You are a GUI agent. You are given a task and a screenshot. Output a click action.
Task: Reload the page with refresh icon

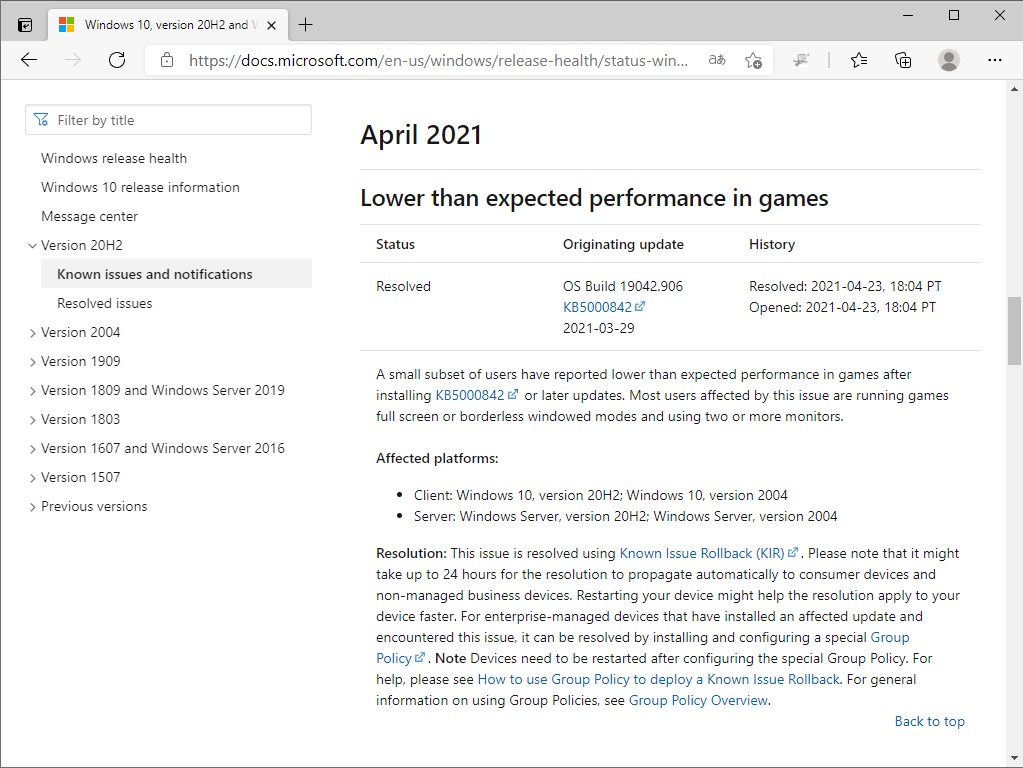(x=117, y=60)
